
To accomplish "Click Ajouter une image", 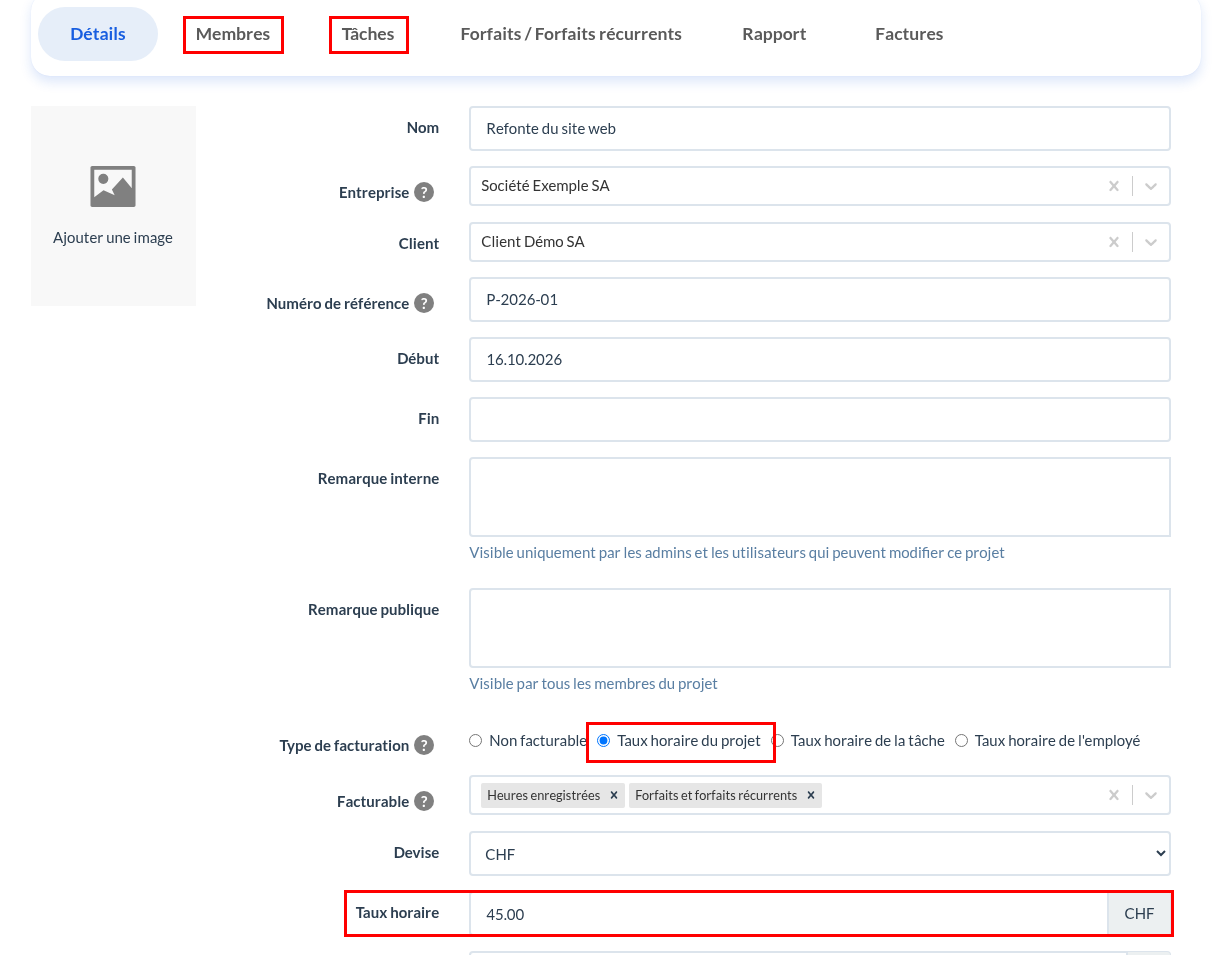I will click(113, 238).
